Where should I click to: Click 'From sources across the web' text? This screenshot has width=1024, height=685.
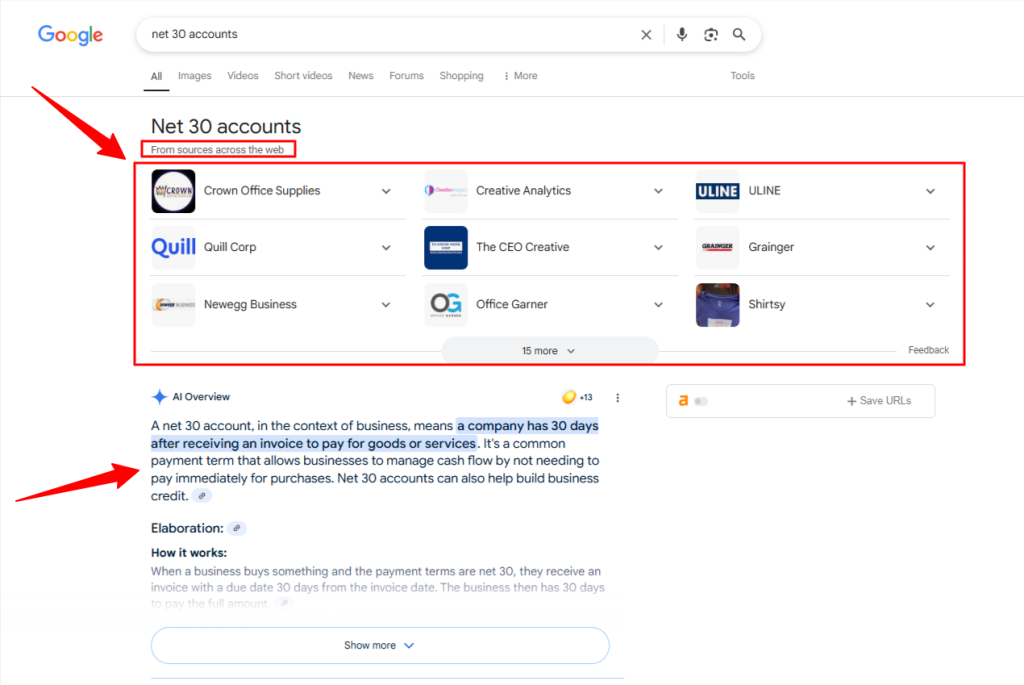click(217, 150)
